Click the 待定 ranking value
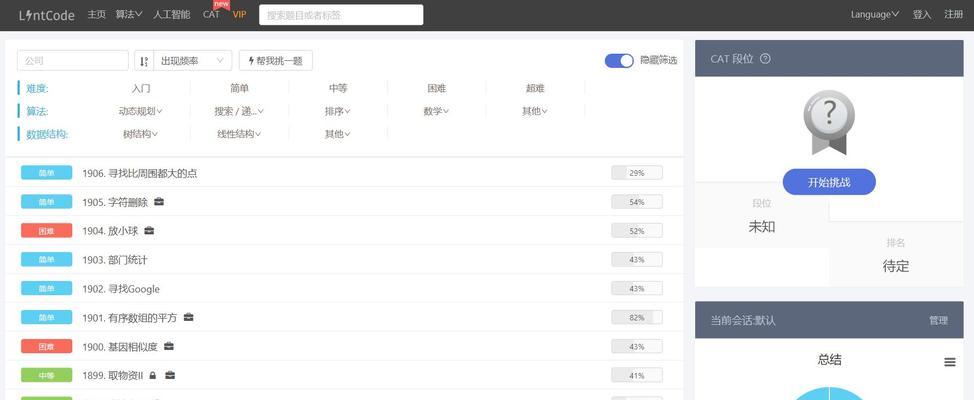The image size is (974, 400). coord(896,266)
